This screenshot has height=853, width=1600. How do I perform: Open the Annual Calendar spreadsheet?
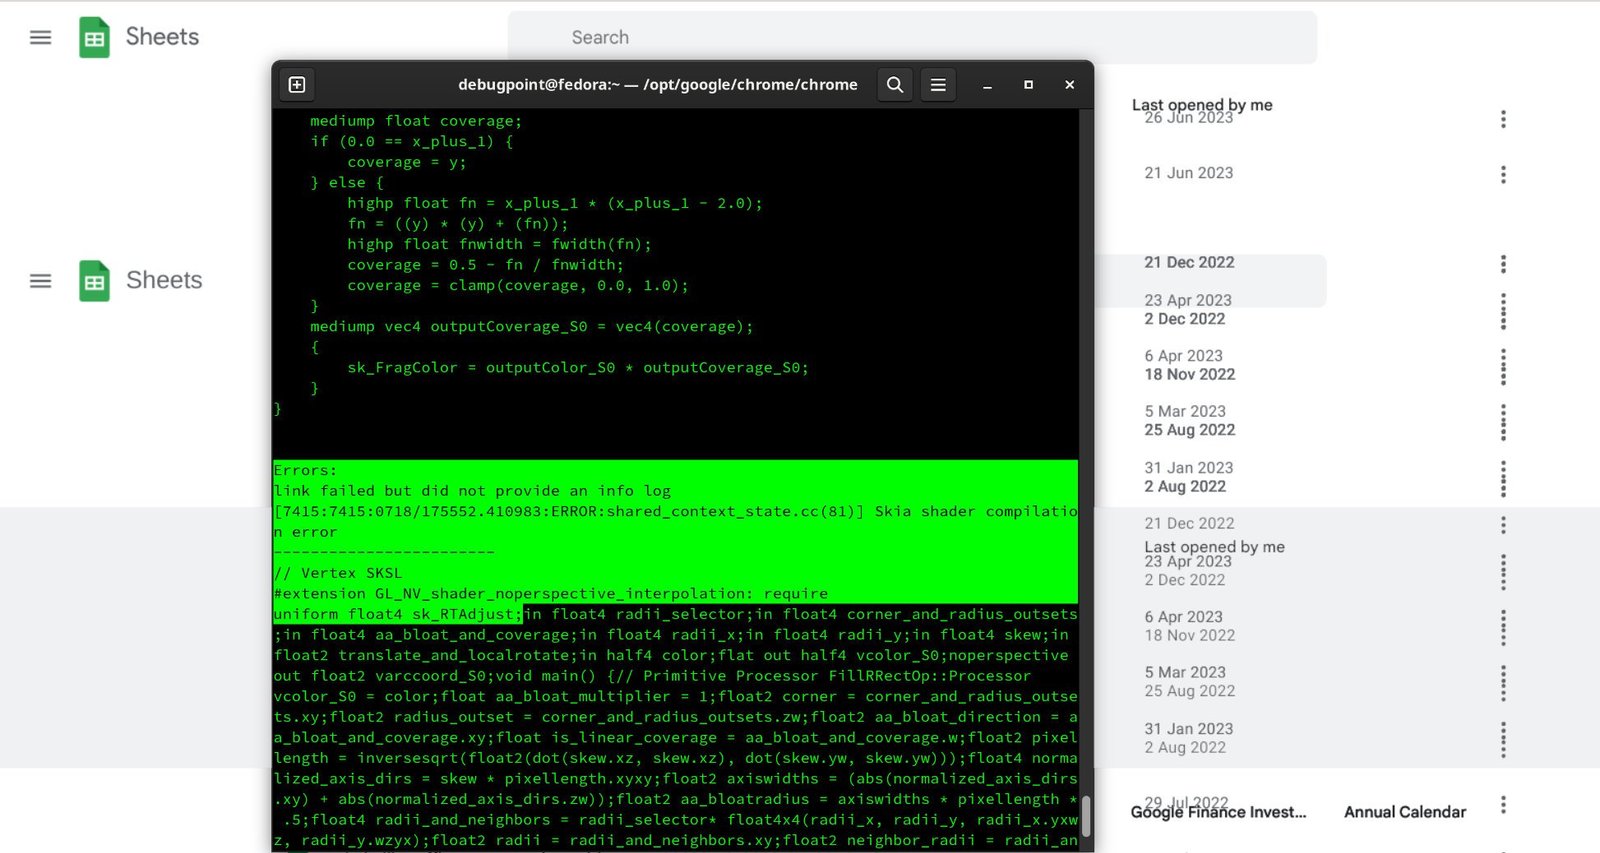tap(1405, 812)
